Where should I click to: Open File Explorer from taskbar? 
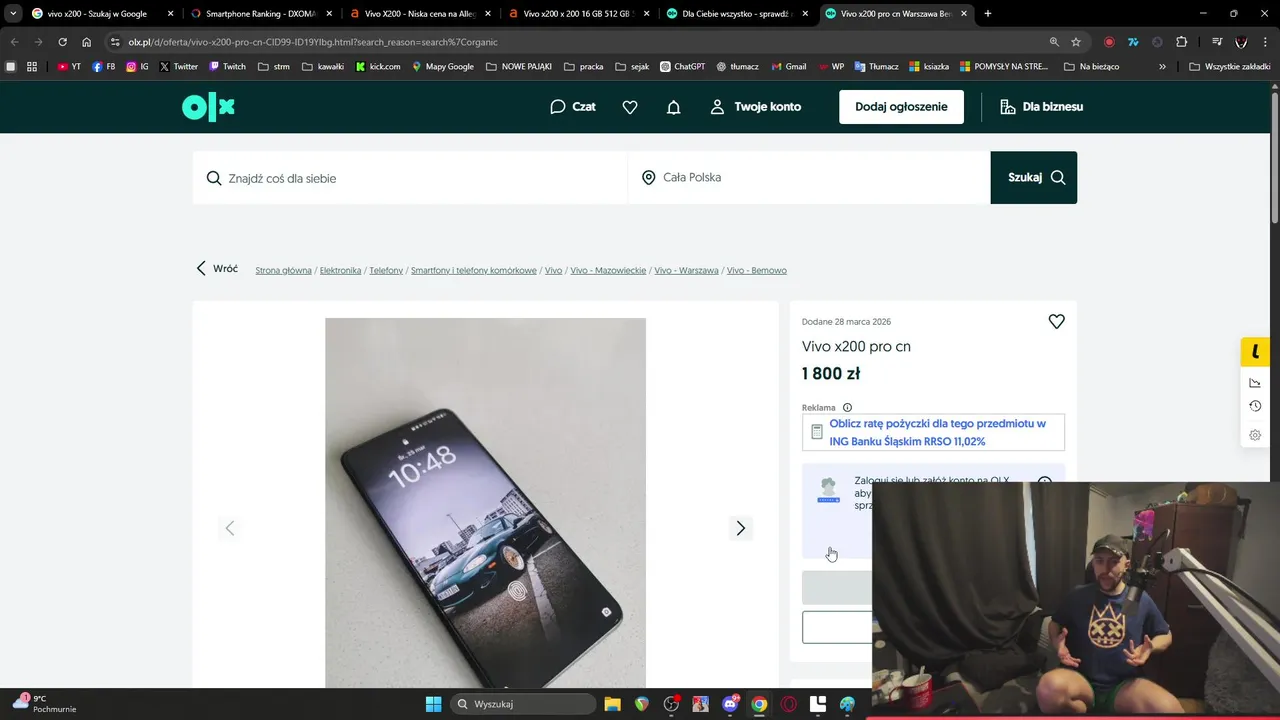click(x=612, y=704)
